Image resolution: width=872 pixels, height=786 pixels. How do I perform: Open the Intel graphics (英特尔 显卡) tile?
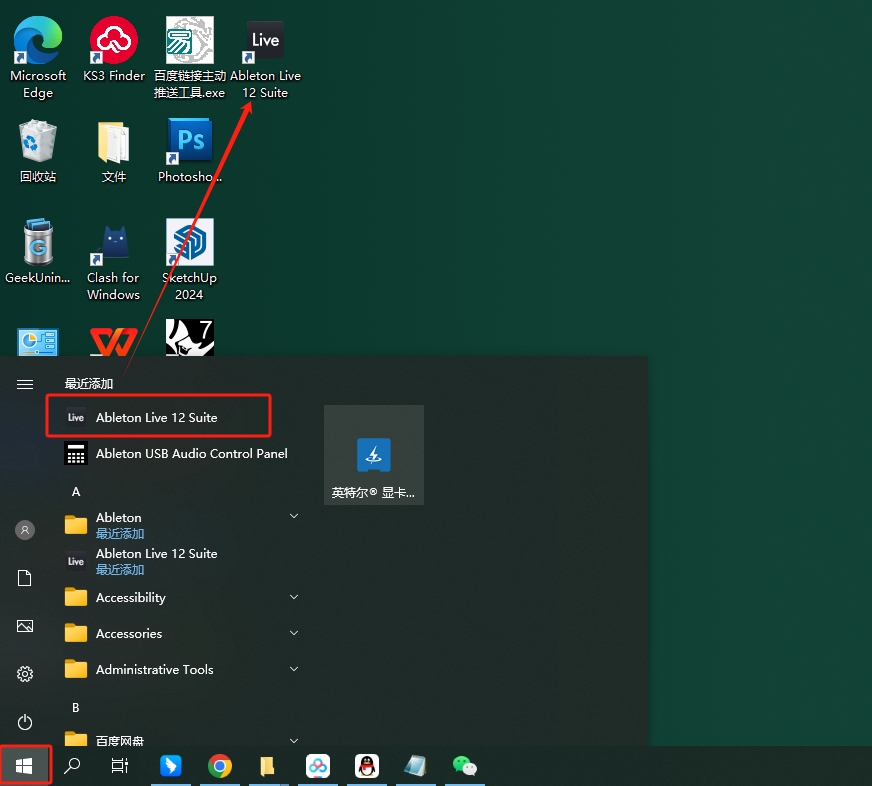[x=374, y=455]
